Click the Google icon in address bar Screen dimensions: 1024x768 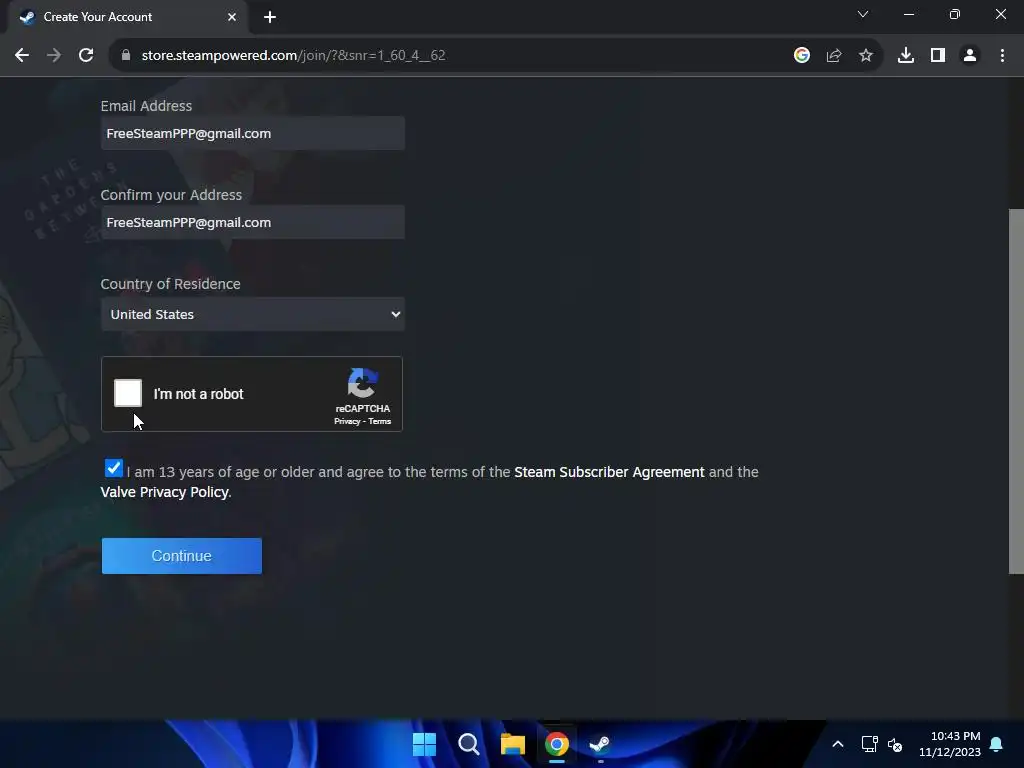click(x=802, y=56)
